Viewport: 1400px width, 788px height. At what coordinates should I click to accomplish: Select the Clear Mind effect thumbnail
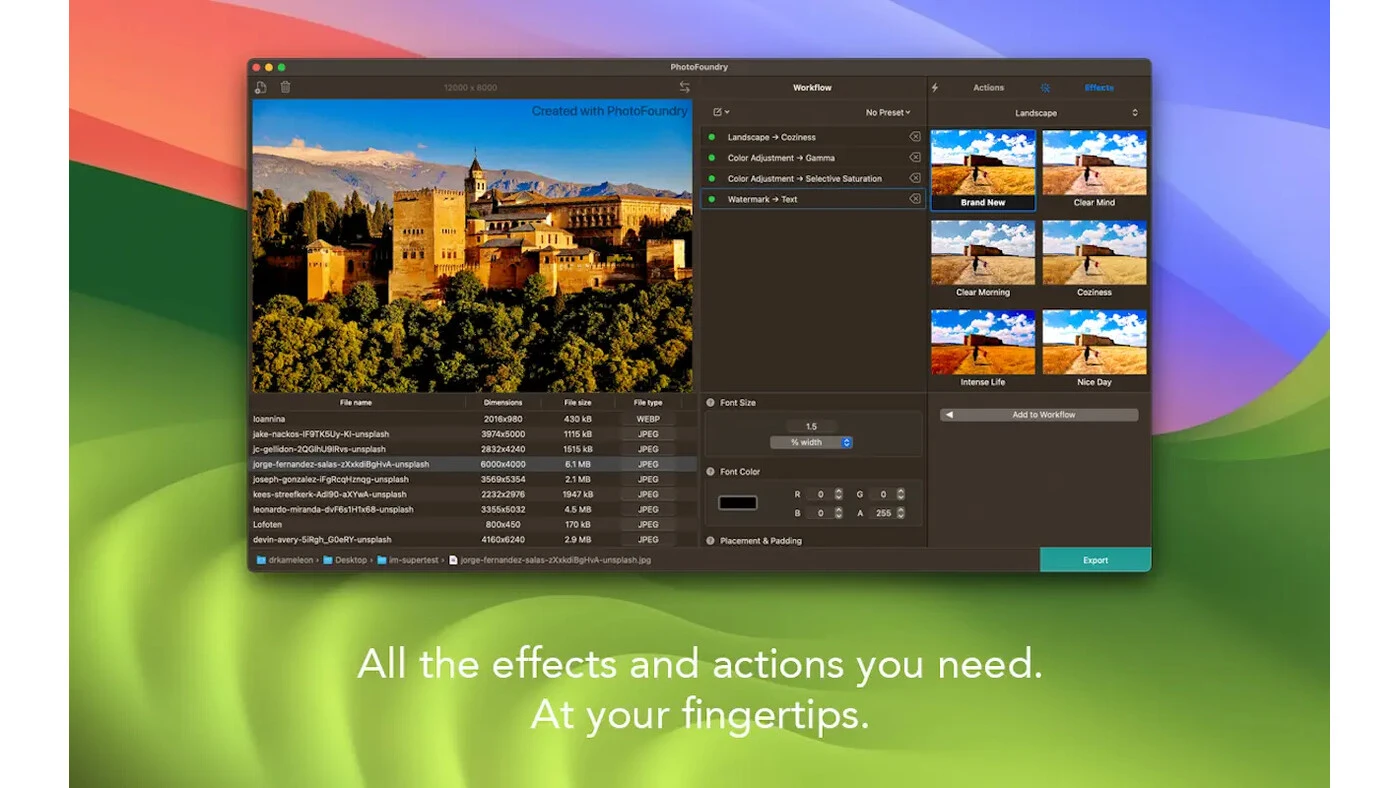1094,170
